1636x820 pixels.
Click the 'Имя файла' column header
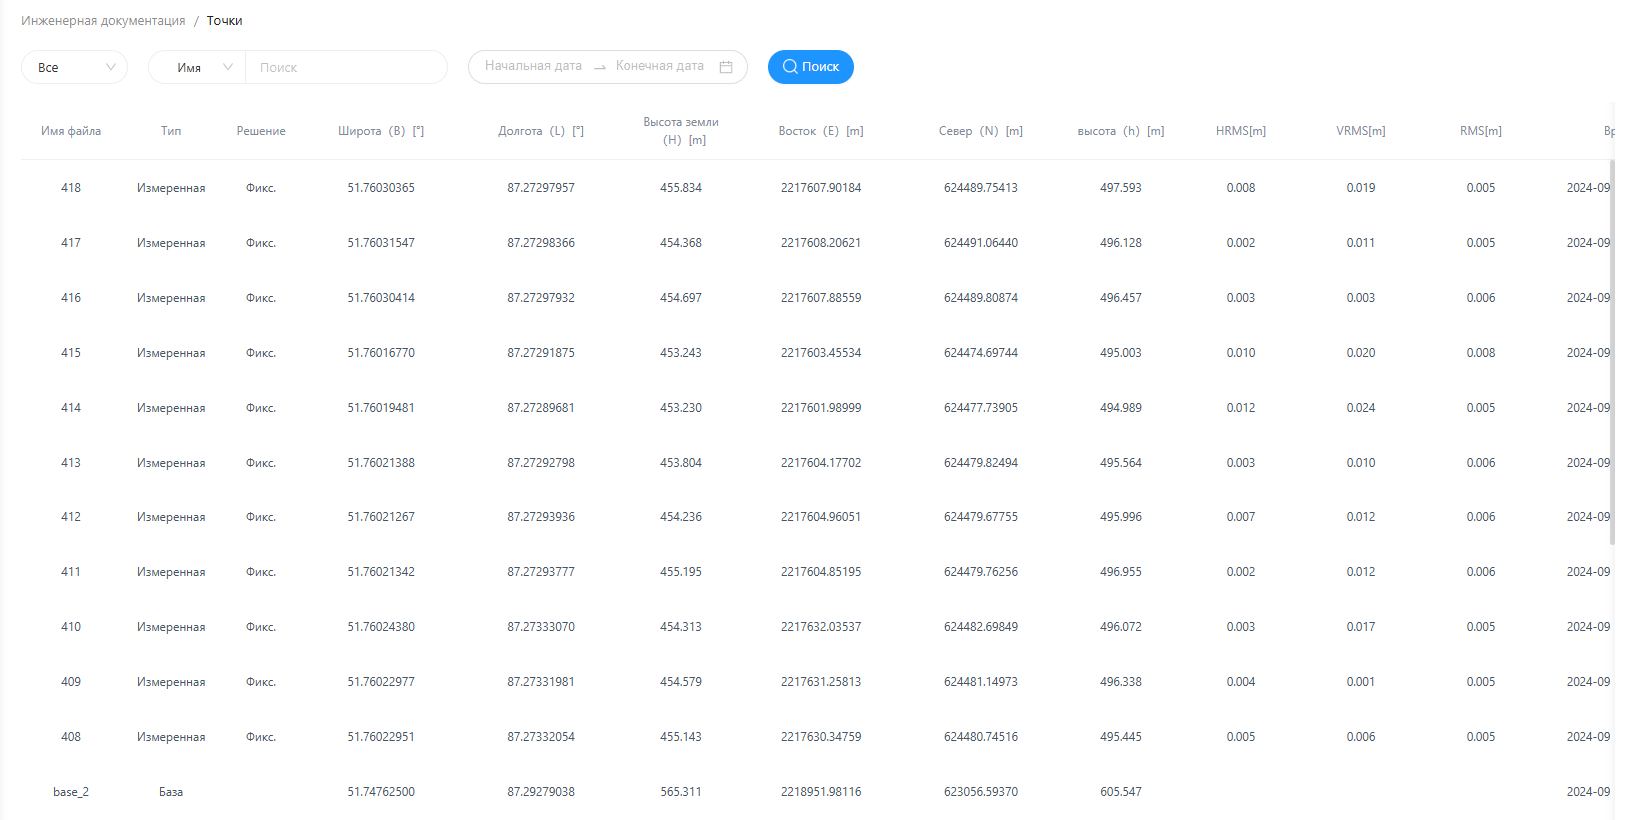pos(71,131)
